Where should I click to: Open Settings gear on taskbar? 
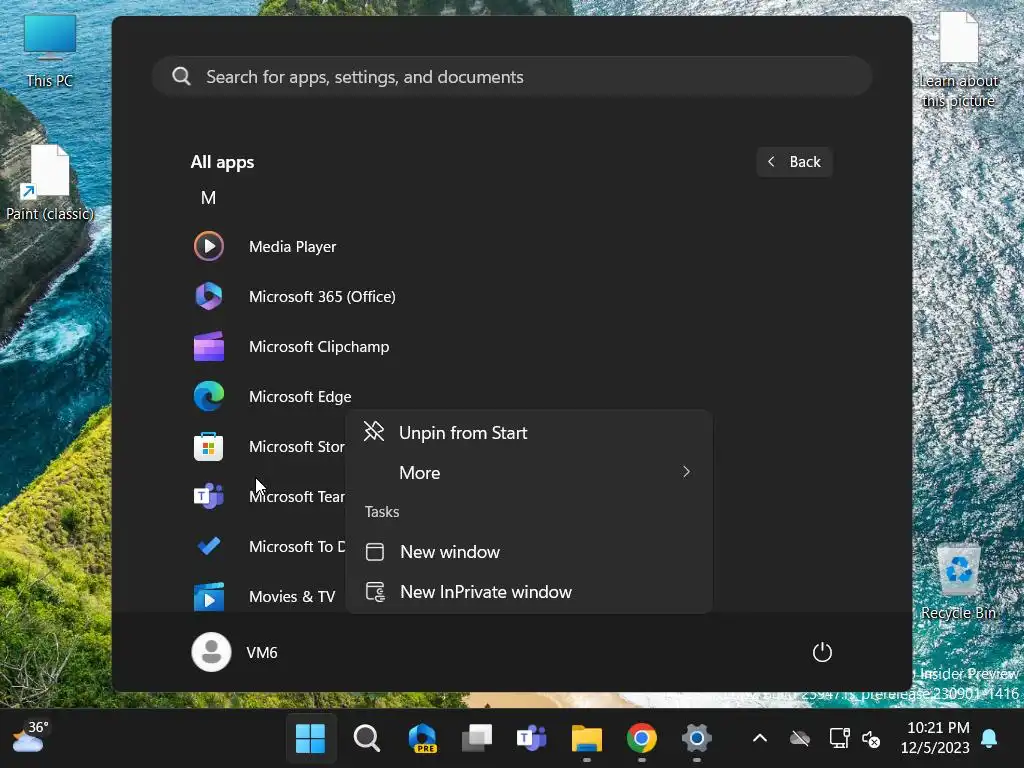tap(697, 738)
